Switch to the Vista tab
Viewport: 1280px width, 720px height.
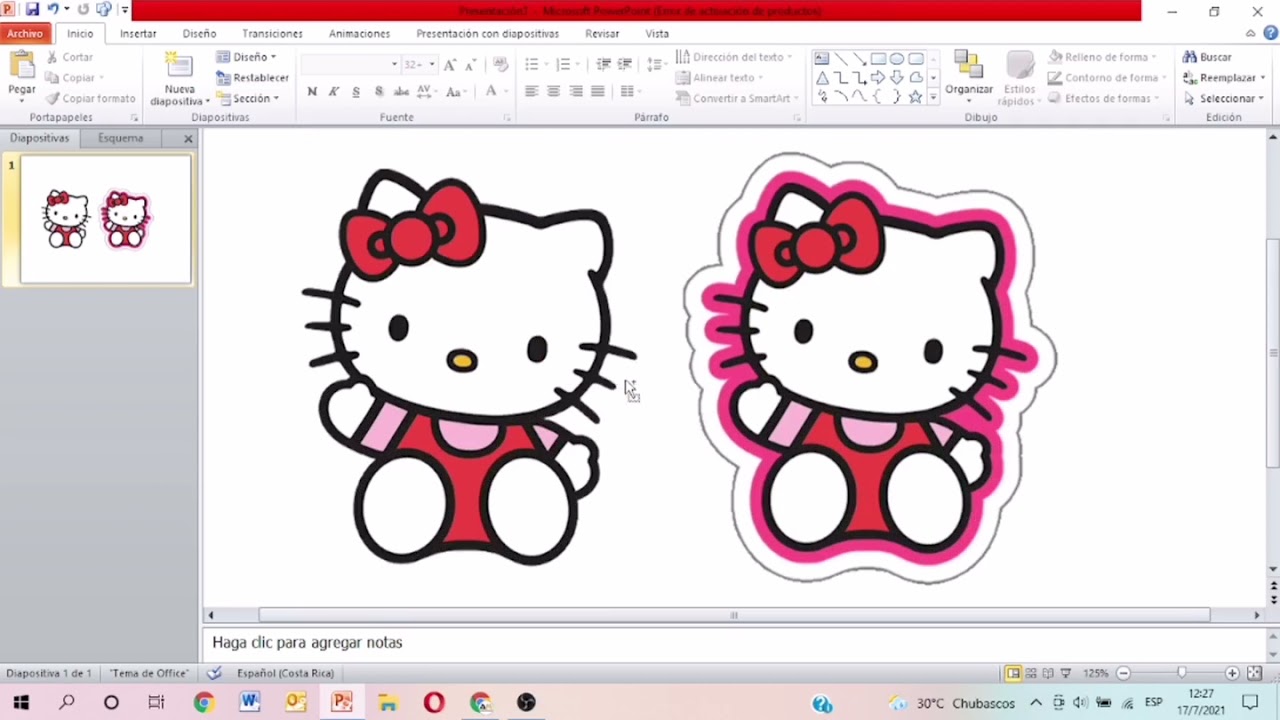pos(657,34)
